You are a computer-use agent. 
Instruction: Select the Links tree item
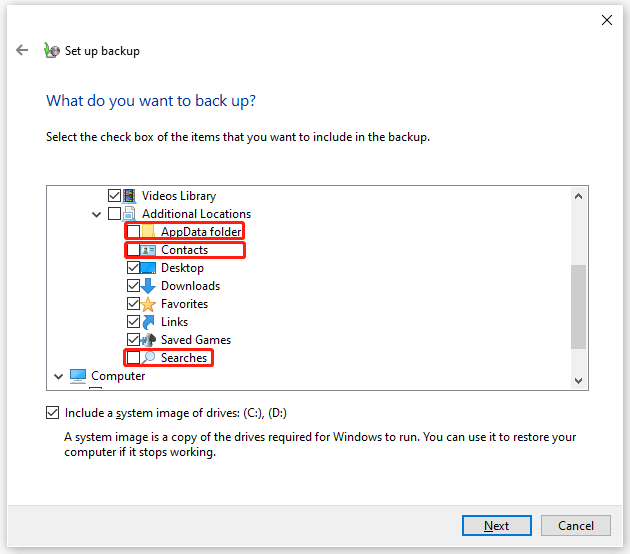pyautogui.click(x=174, y=322)
